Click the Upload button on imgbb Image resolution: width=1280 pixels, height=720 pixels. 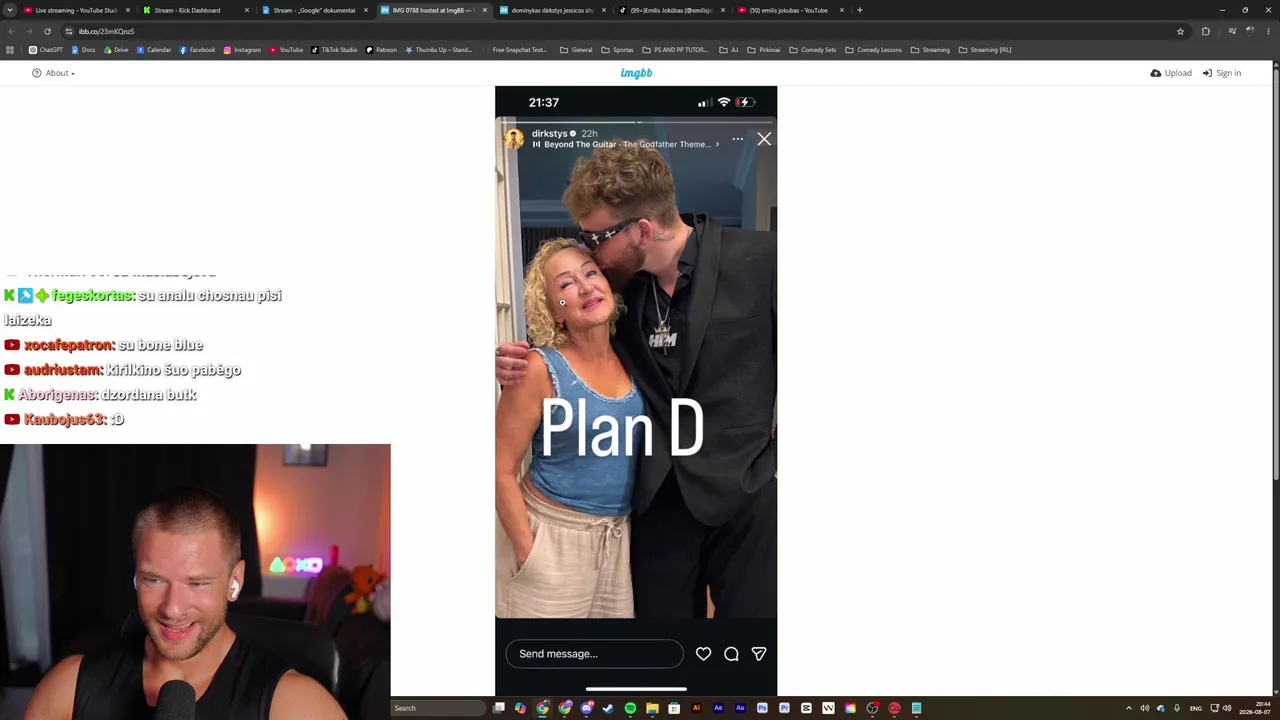pyautogui.click(x=1171, y=73)
